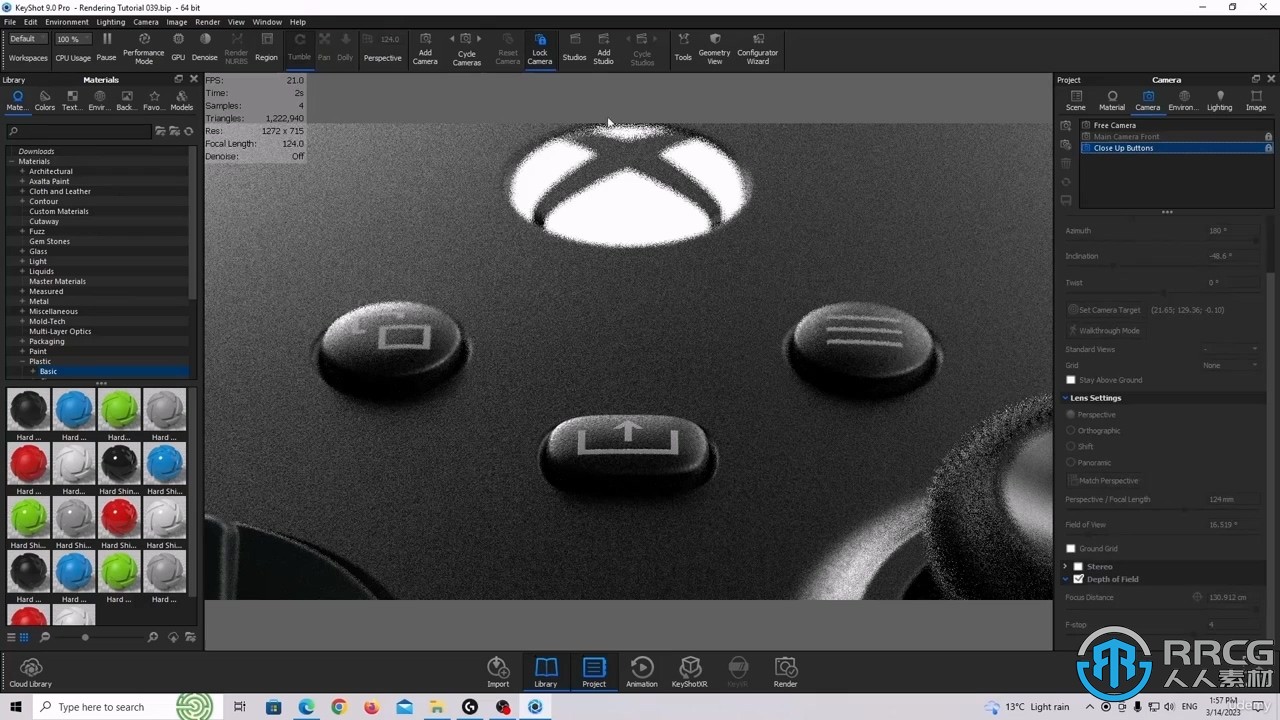Switch to the Colors library tab

point(45,101)
